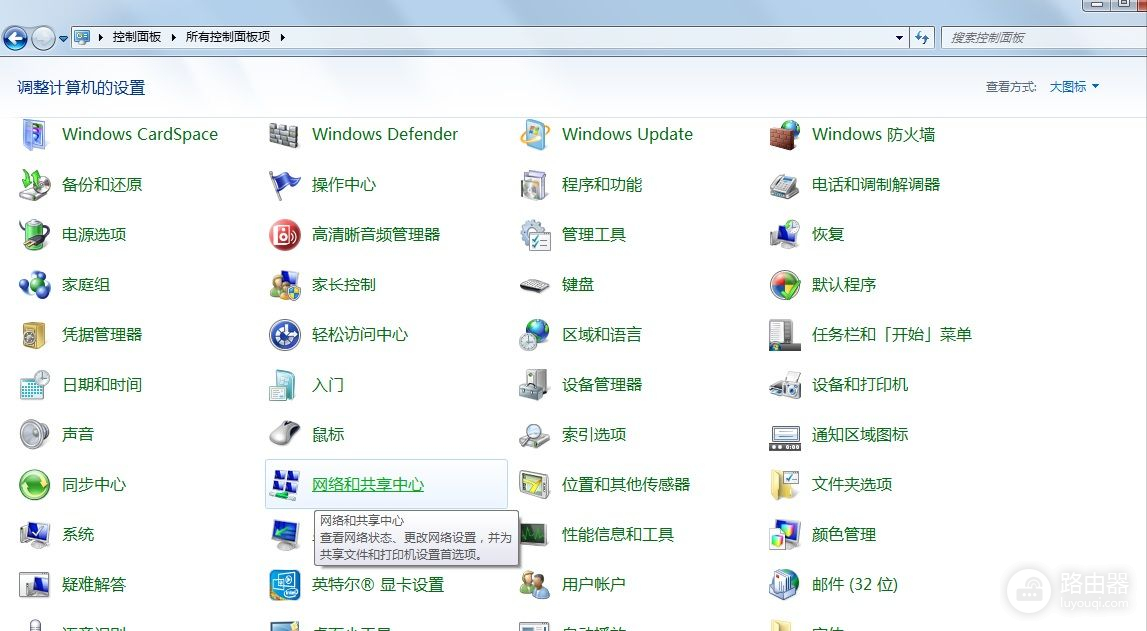
Task: Click the 控制面板 breadcrumb segment
Action: click(137, 37)
